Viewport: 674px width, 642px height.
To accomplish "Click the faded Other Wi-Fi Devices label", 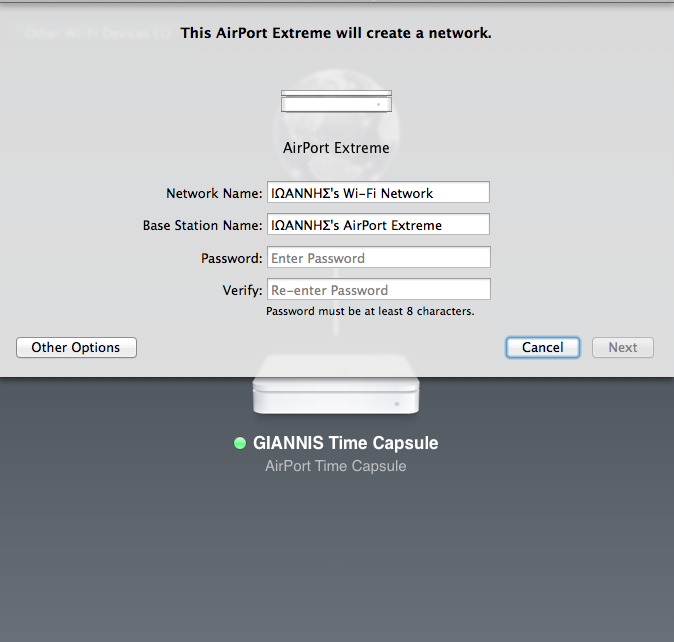I will [98, 34].
